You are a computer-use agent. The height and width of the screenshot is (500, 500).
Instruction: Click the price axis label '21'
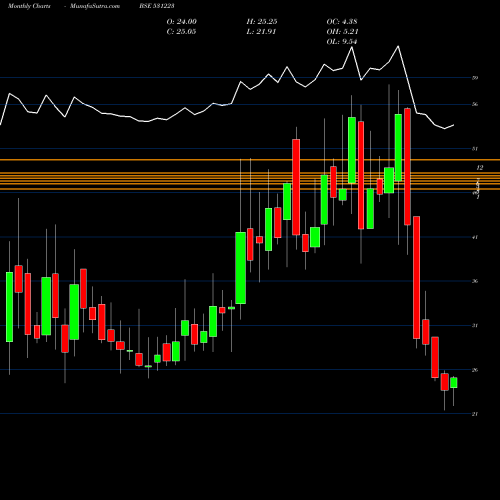point(475,414)
